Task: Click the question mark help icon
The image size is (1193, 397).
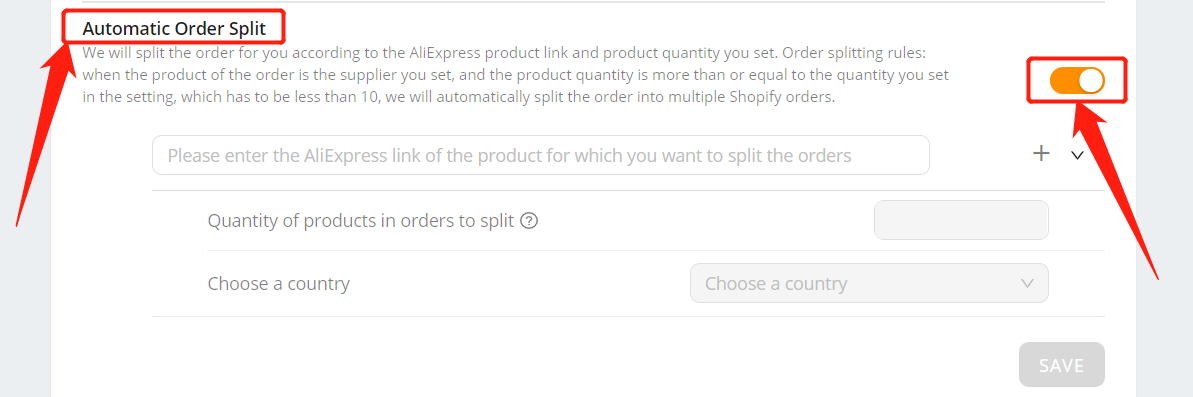Action: tap(530, 221)
